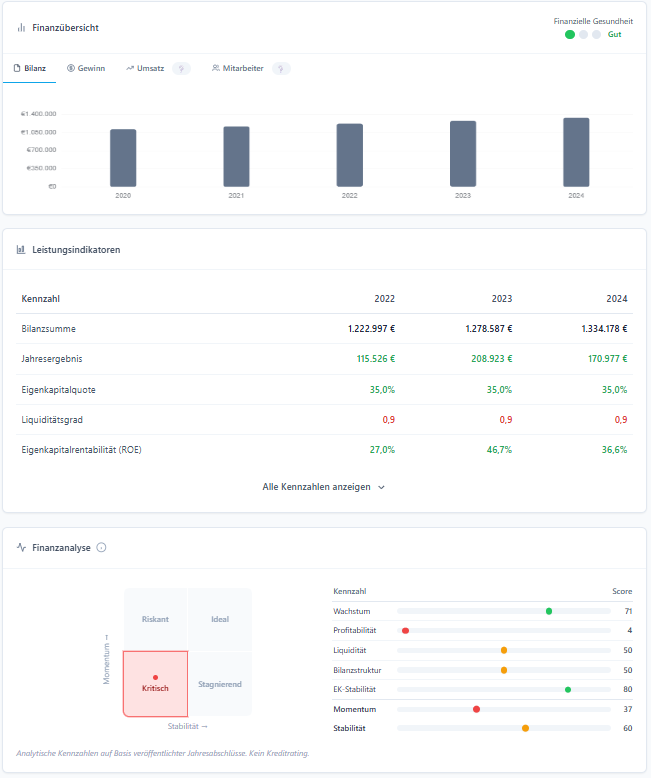
Task: Select the Stagnierend quadrant
Action: tap(220, 684)
